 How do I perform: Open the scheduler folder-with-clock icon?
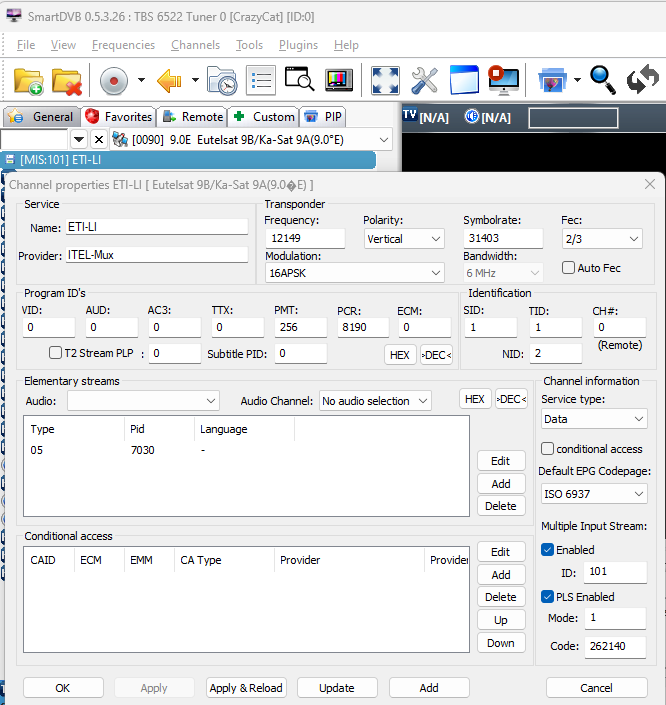pos(222,81)
